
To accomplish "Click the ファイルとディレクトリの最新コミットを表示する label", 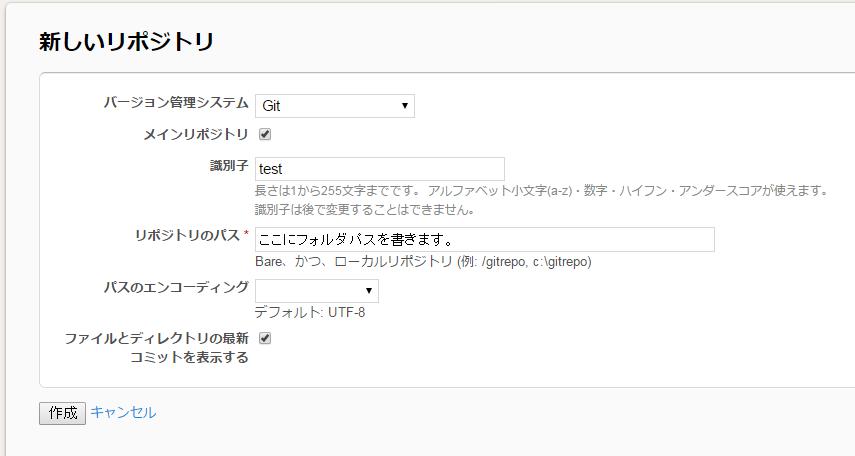I will click(156, 348).
